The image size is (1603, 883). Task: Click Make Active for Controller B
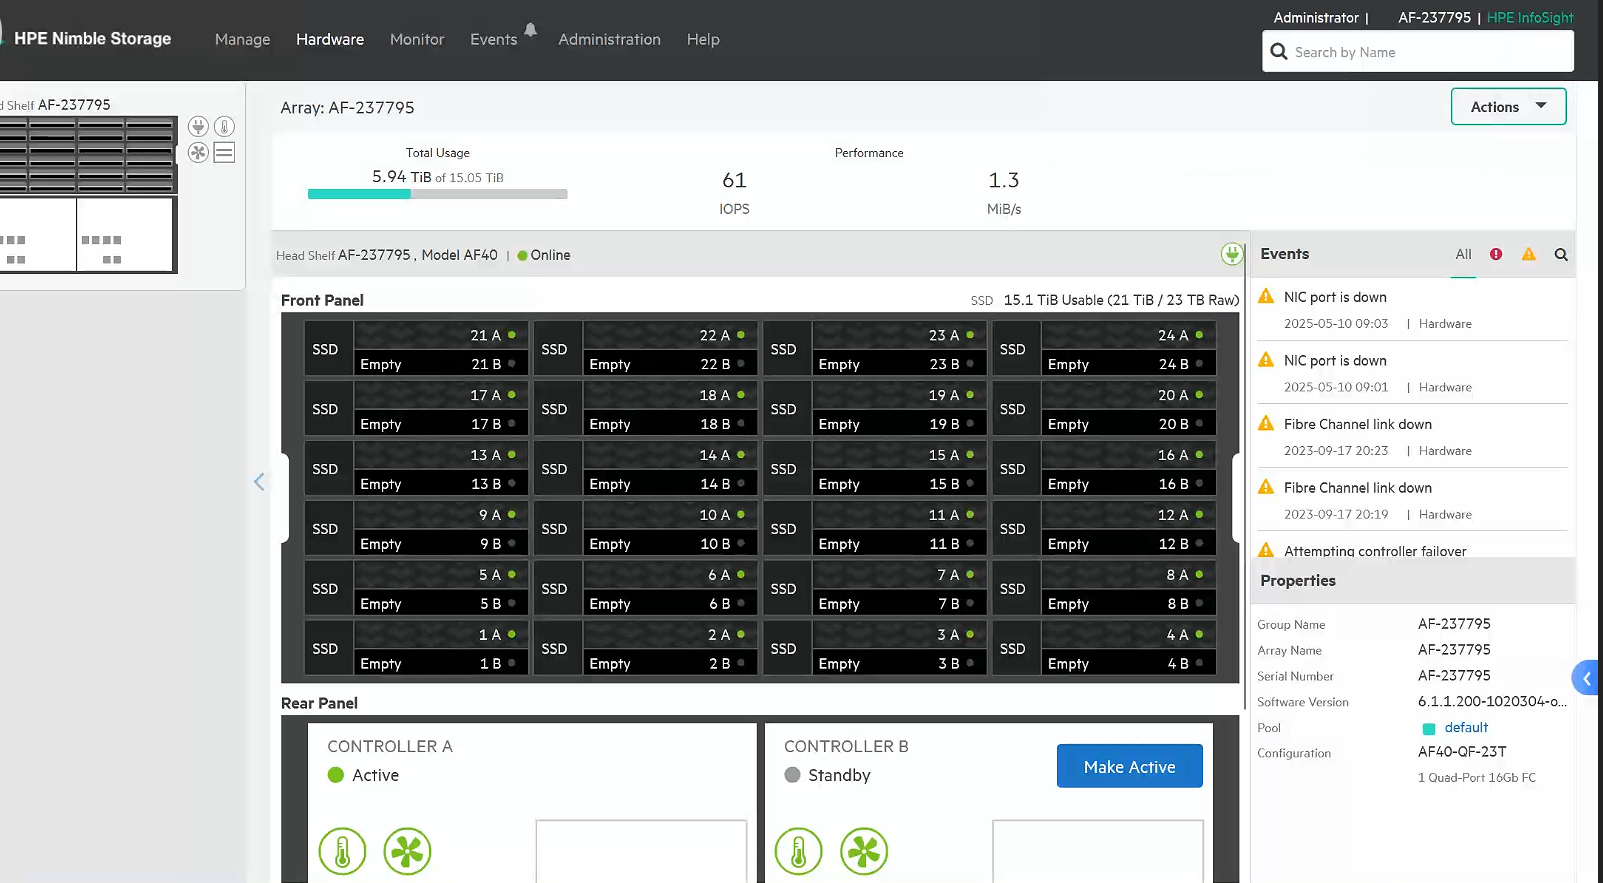click(1129, 767)
